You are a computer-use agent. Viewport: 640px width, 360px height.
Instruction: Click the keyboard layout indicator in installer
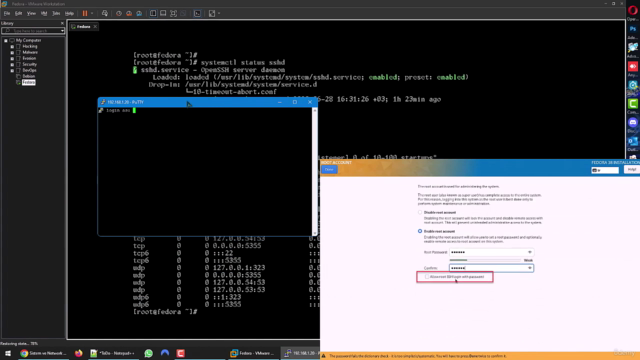[x=605, y=170]
